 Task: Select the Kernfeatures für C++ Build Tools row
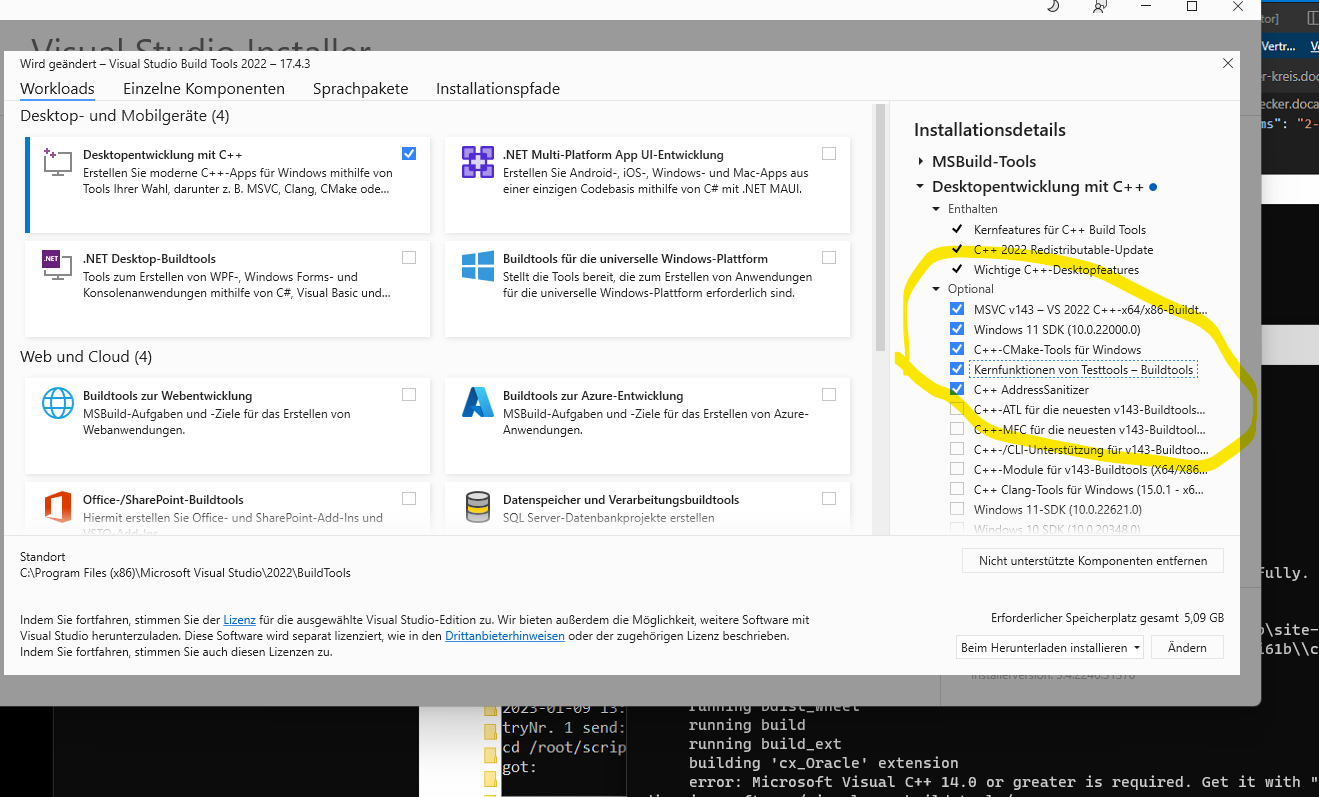(1060, 229)
